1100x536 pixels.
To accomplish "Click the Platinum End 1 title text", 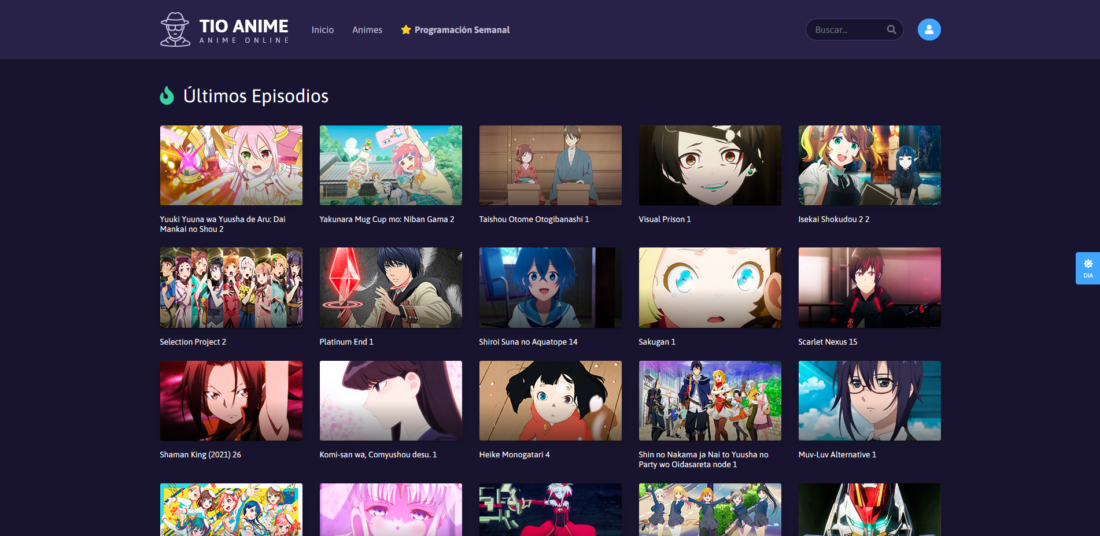I will pyautogui.click(x=347, y=342).
